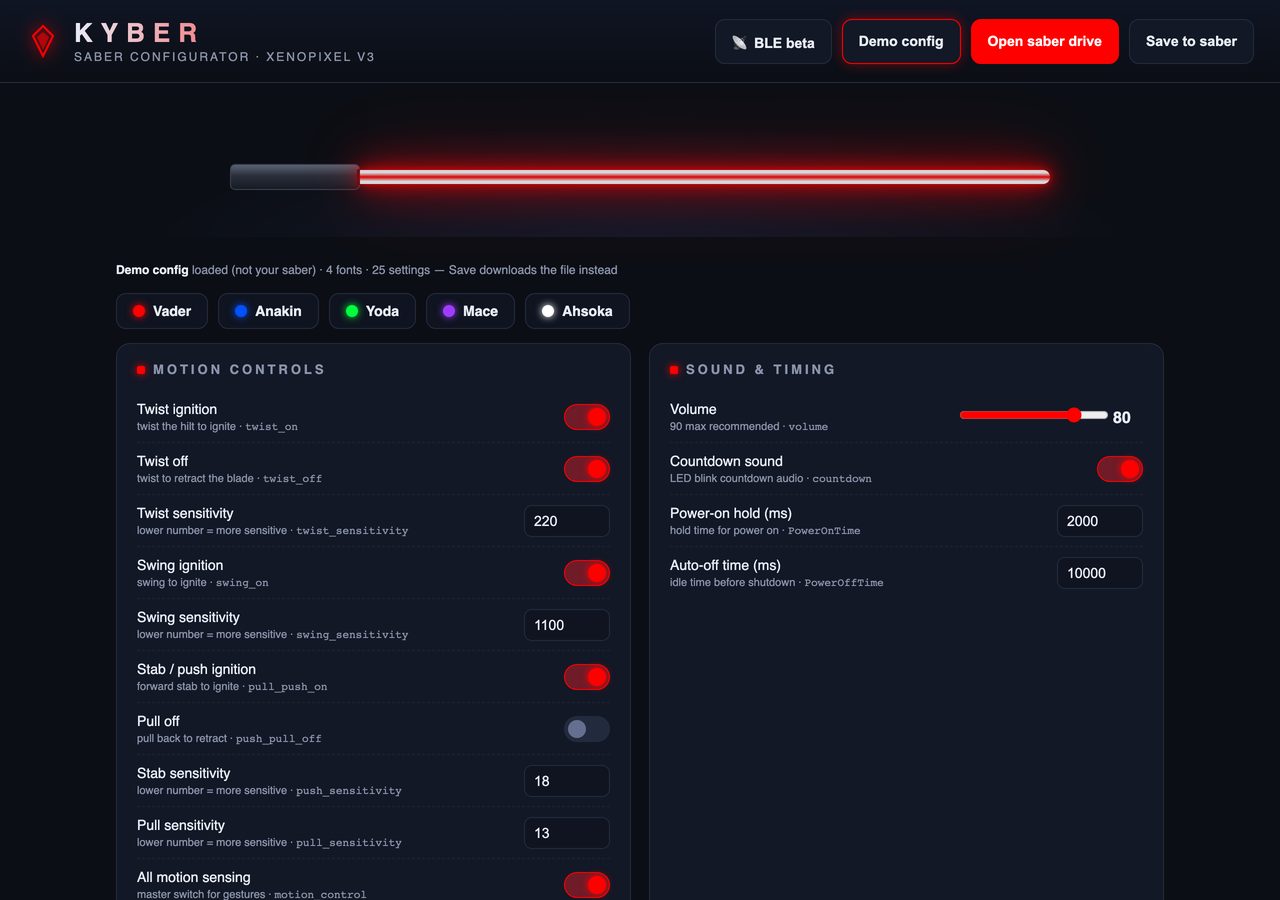The image size is (1280, 900).
Task: Click the "KYBER" app title text
Action: (137, 33)
